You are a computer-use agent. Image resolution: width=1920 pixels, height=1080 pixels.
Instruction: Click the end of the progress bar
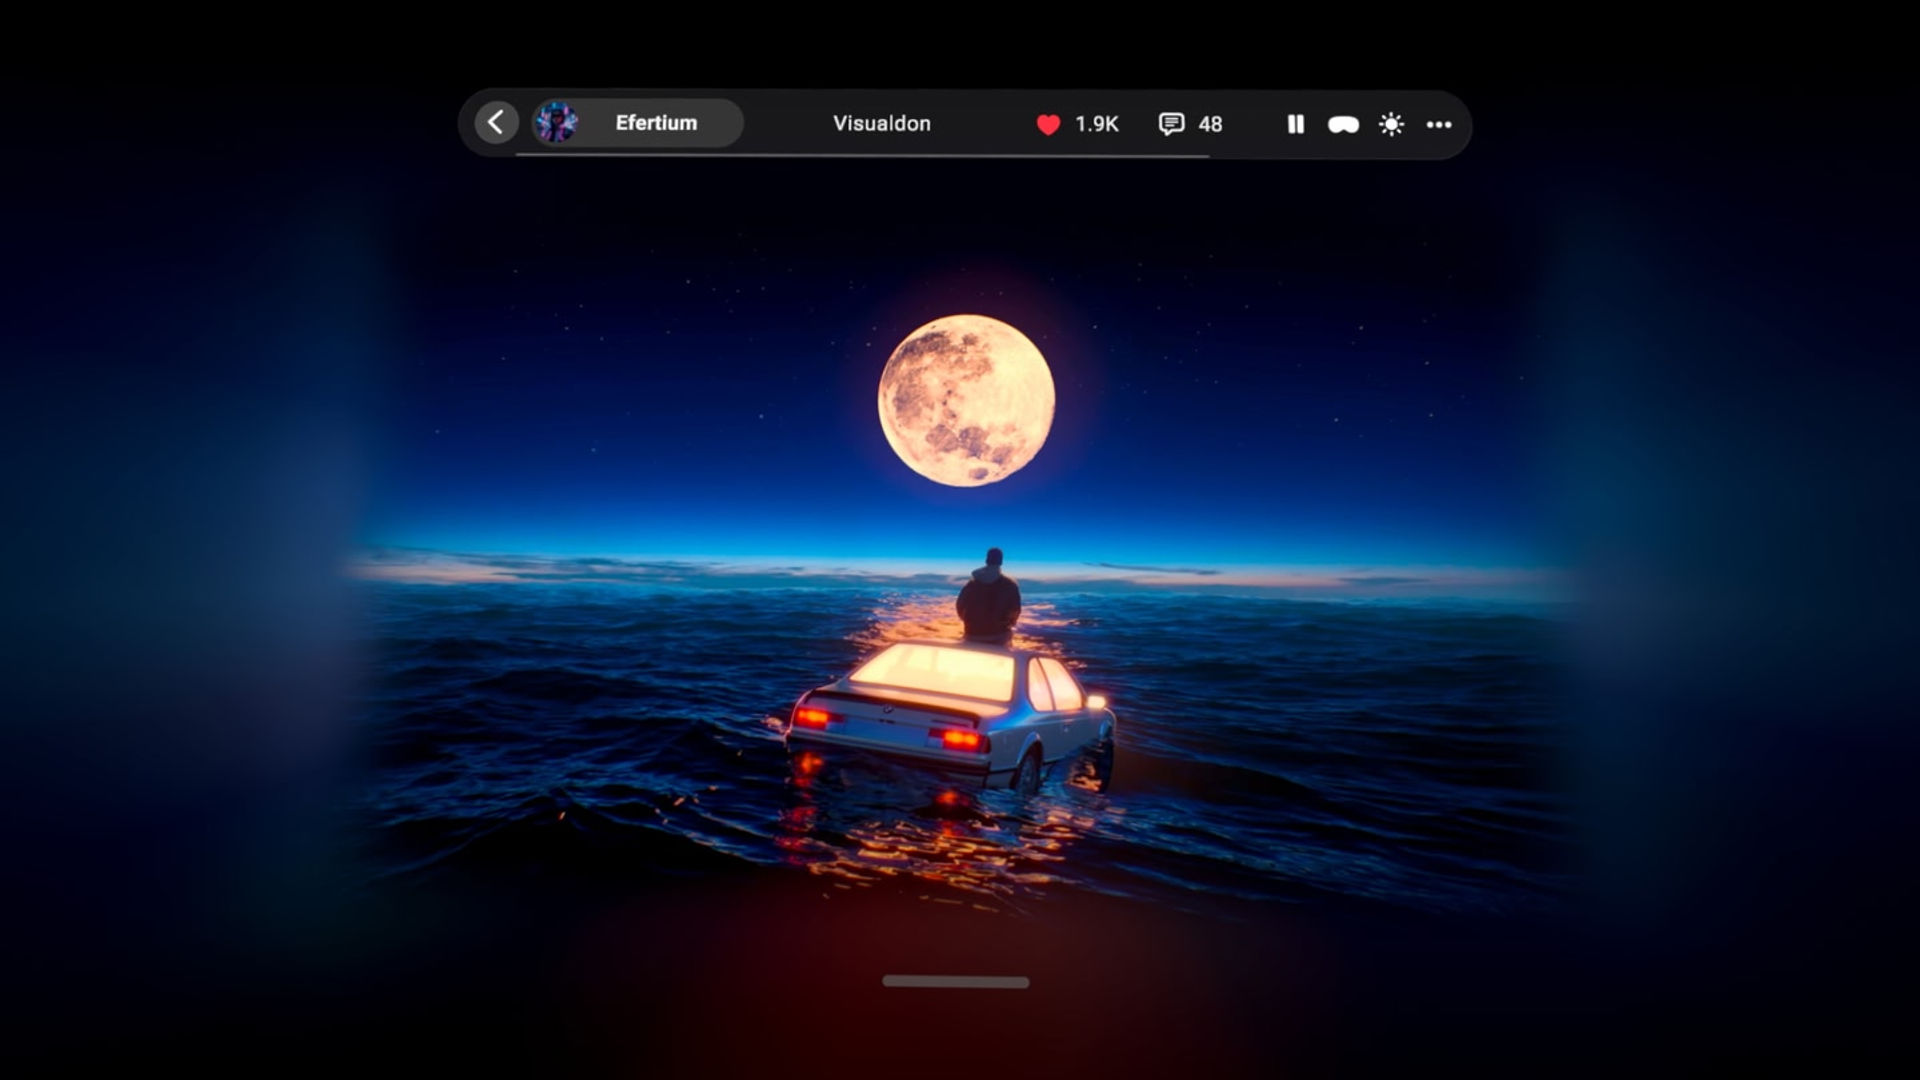(1207, 156)
